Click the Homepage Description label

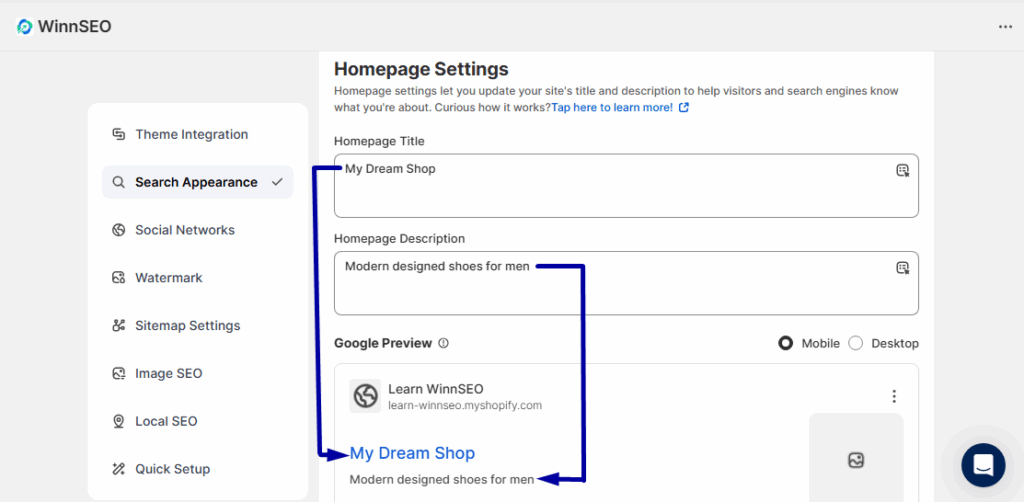(399, 239)
